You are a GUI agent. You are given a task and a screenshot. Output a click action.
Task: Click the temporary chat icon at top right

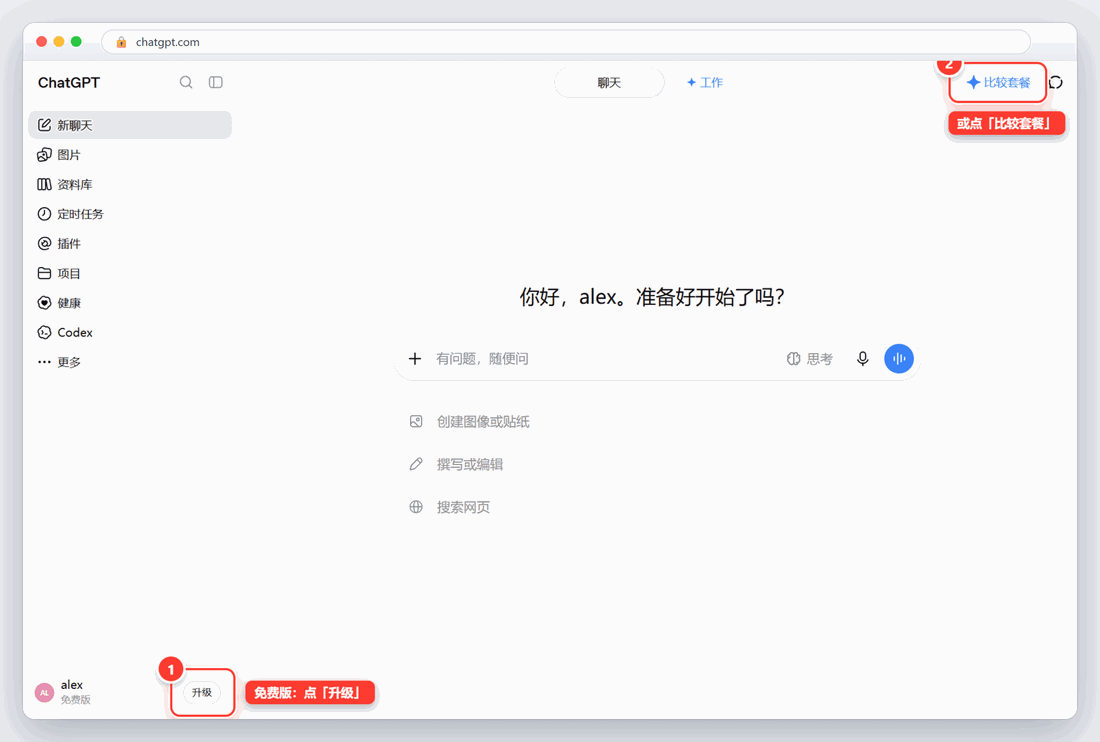(1056, 83)
